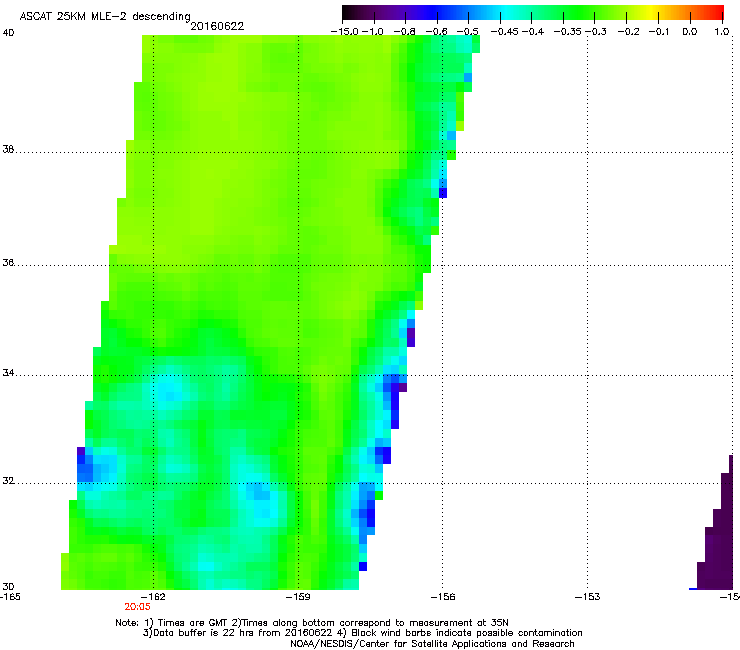Viewport: 740px width, 650px height.
Task: Click the colorbar label -0.45
Action: [505, 32]
